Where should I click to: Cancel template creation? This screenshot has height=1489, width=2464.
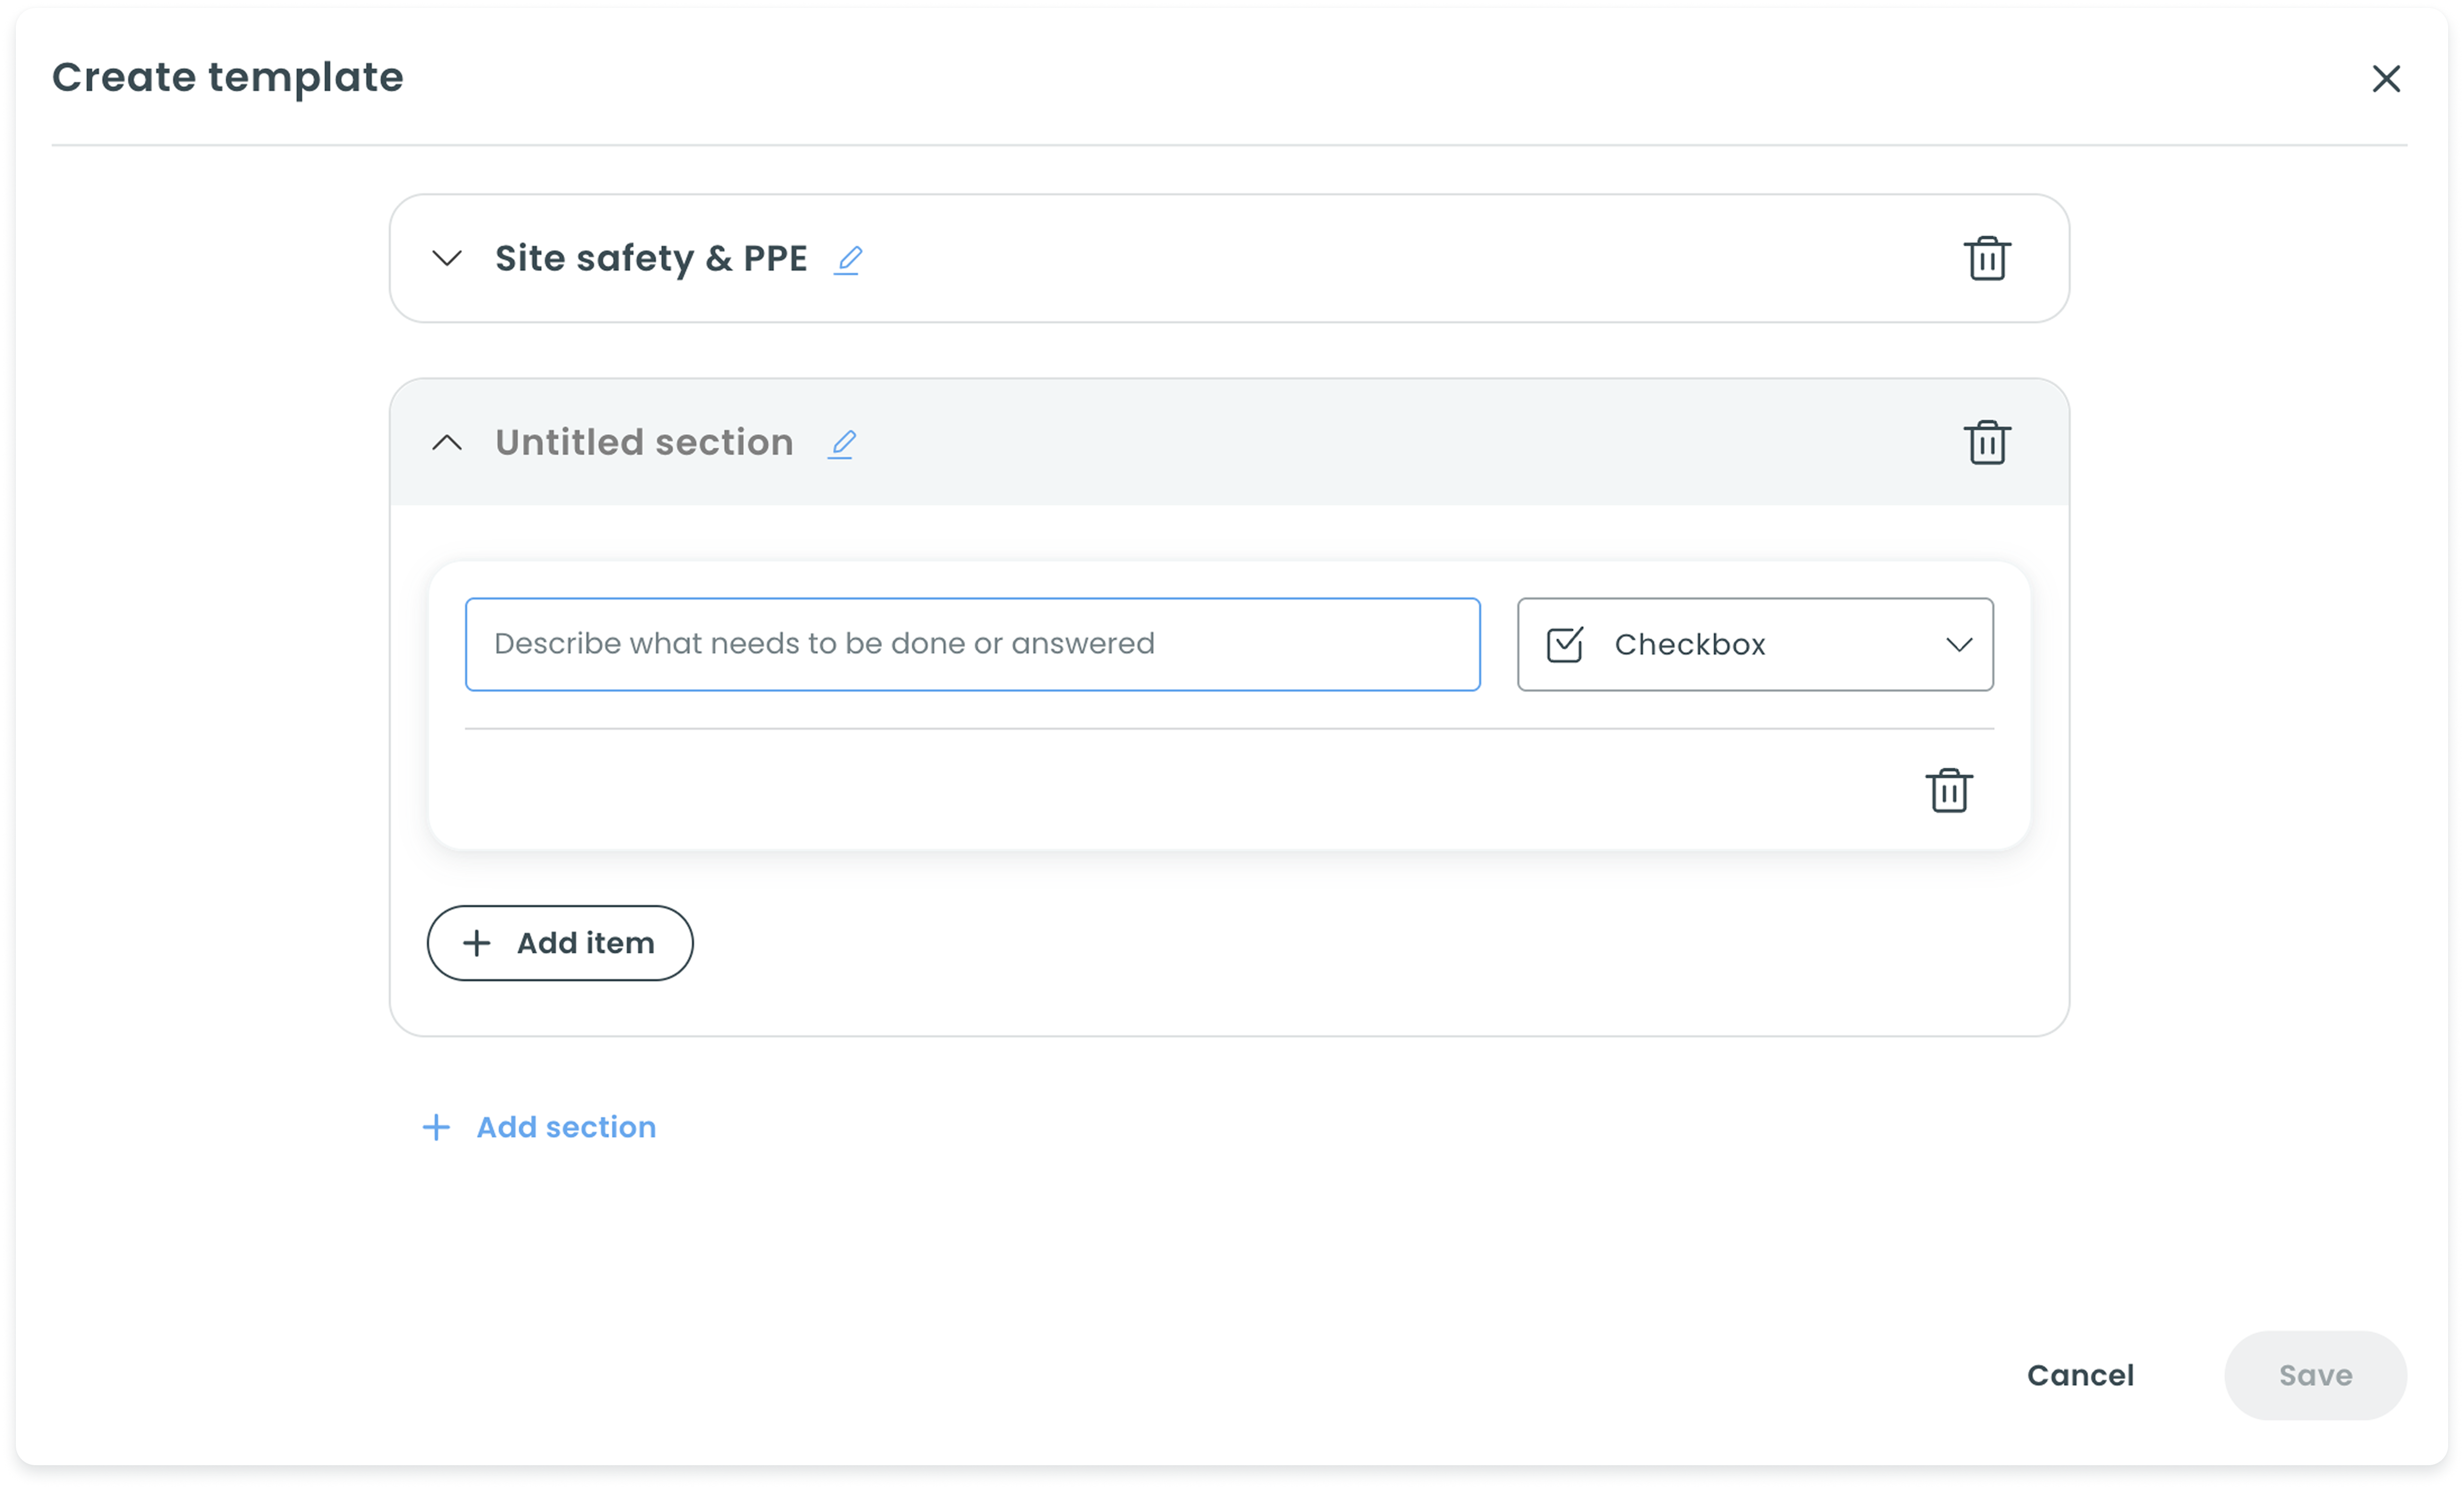(x=2080, y=1375)
